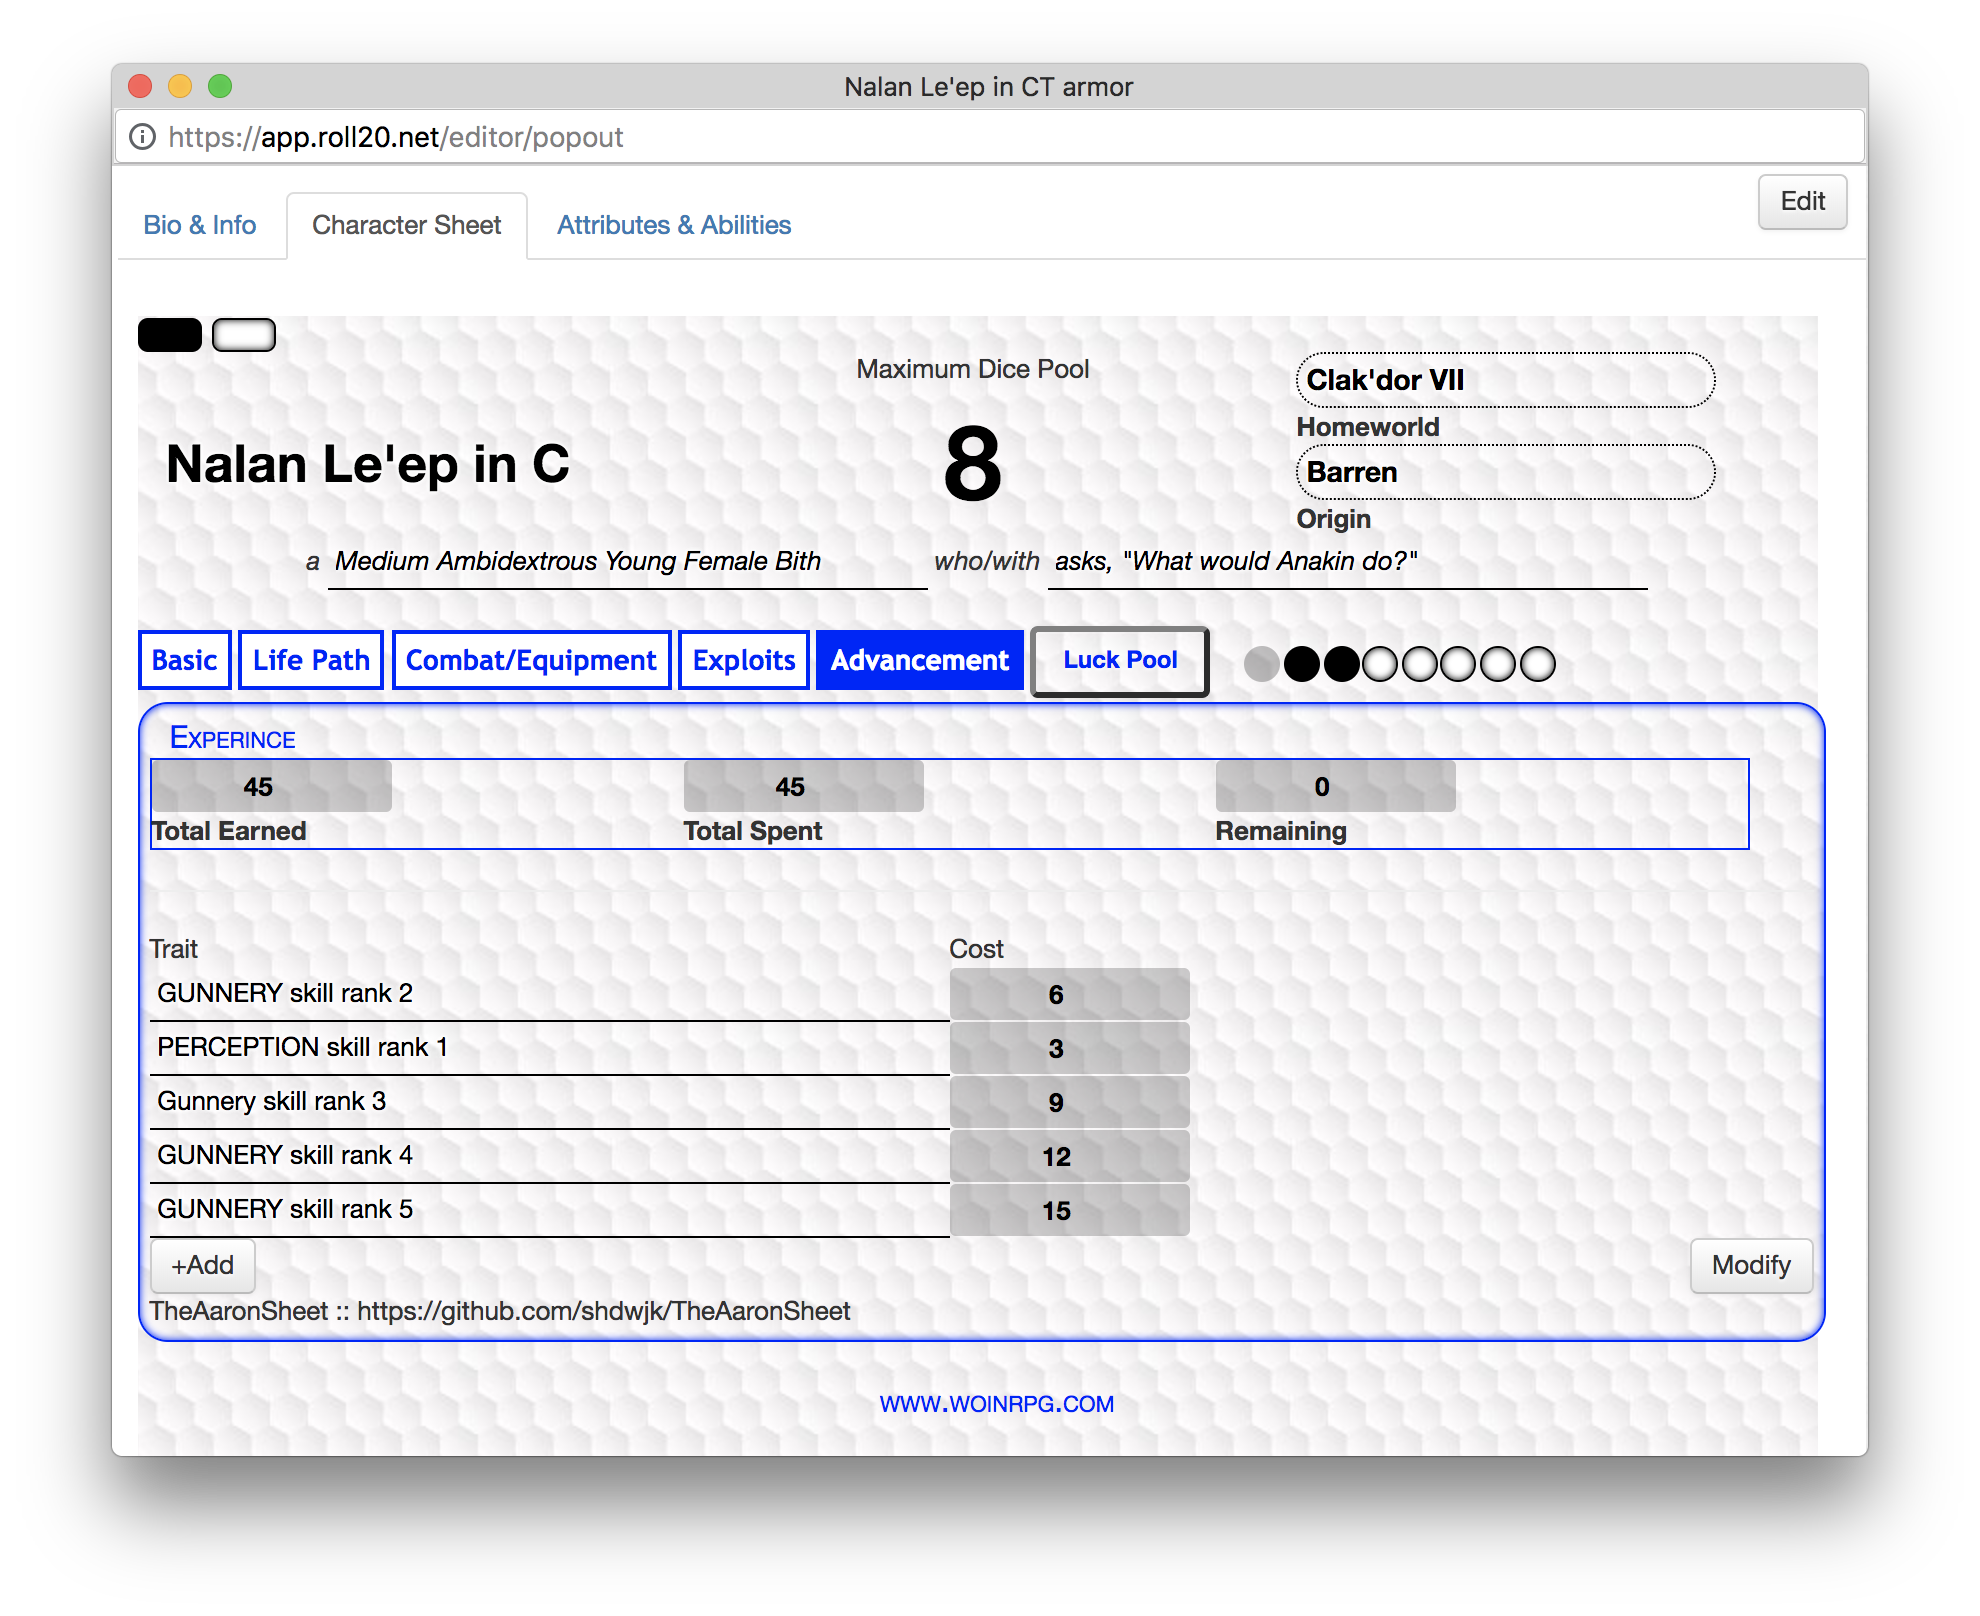Switch to the Bio & Info tab
This screenshot has height=1616, width=1980.
click(200, 225)
